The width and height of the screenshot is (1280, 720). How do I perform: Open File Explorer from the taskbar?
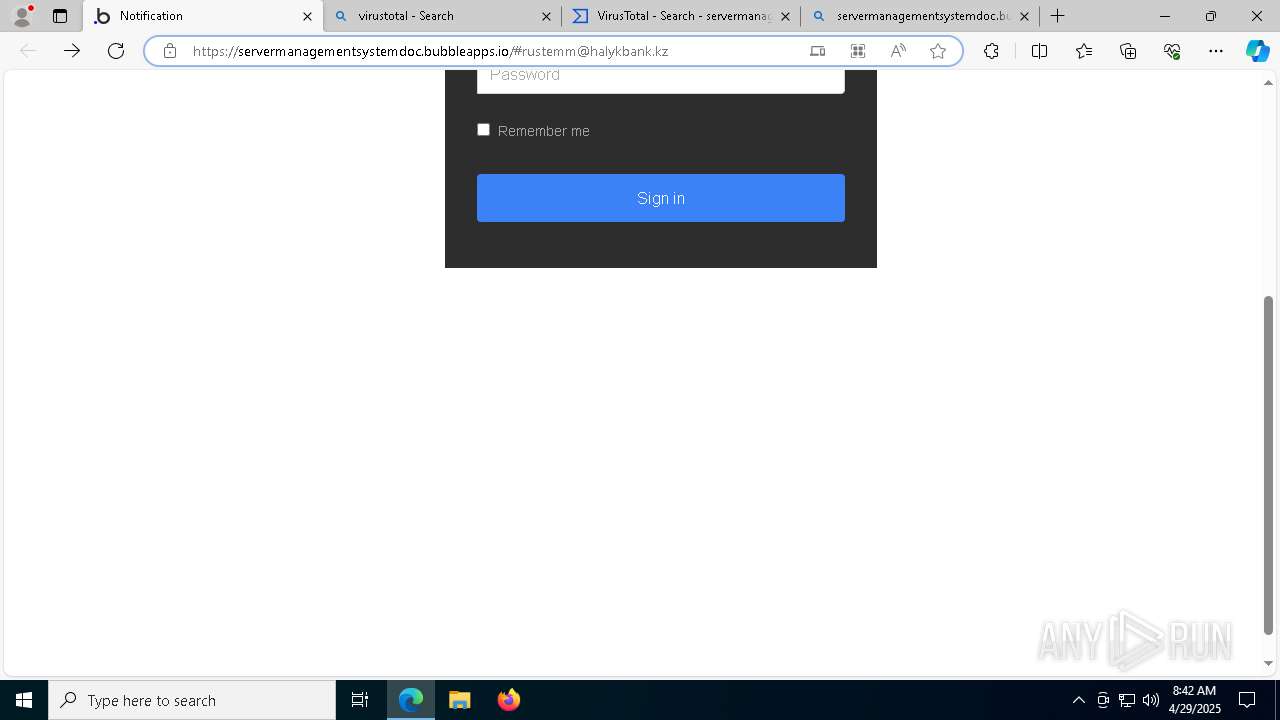(459, 700)
